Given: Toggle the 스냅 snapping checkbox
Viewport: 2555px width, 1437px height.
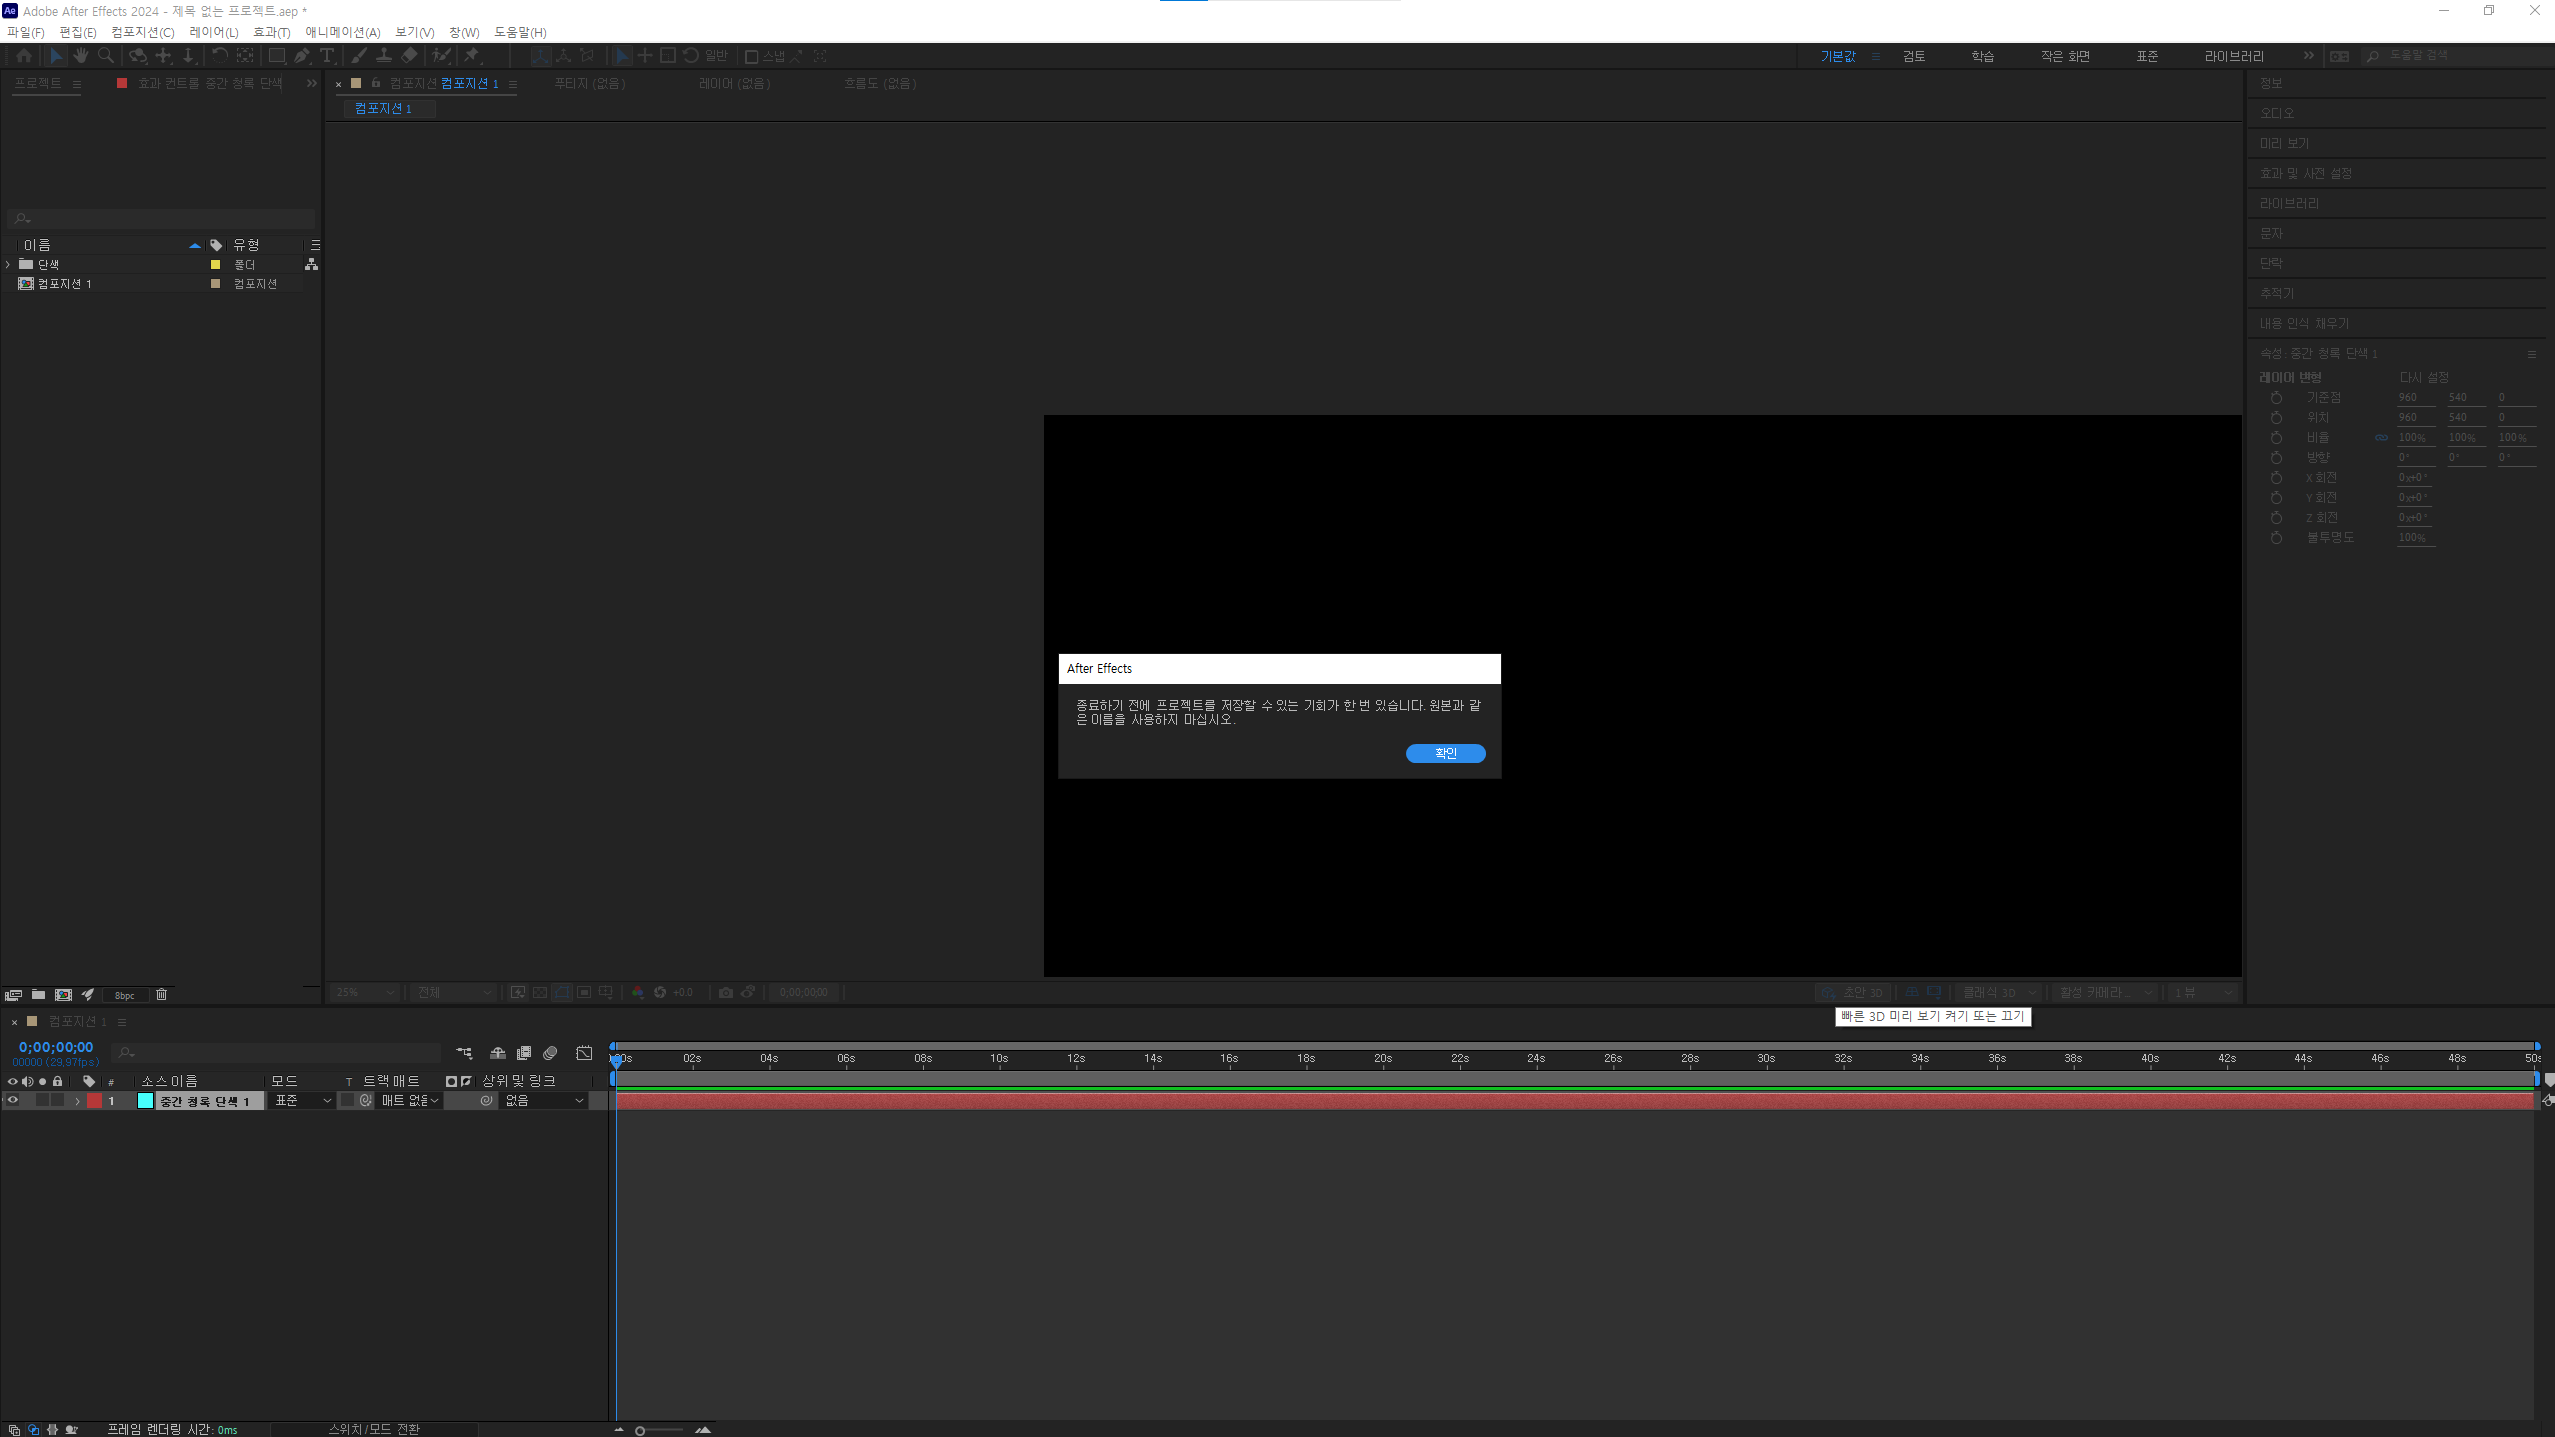Looking at the screenshot, I should [752, 56].
